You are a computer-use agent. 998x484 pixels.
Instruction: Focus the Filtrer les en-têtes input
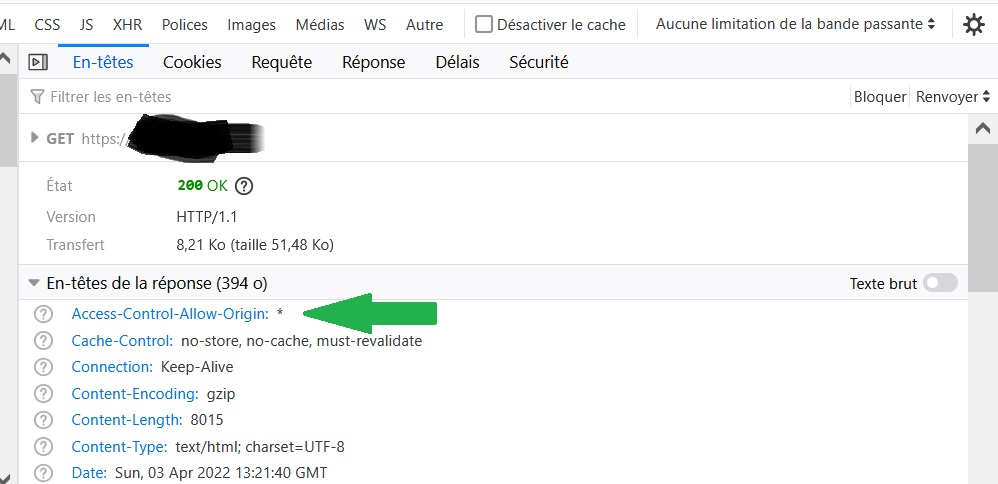tap(439, 97)
